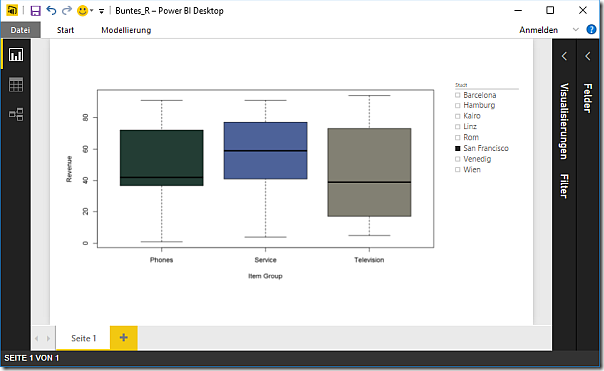The image size is (604, 371).
Task: Switch to Data table view icon
Action: point(16,85)
